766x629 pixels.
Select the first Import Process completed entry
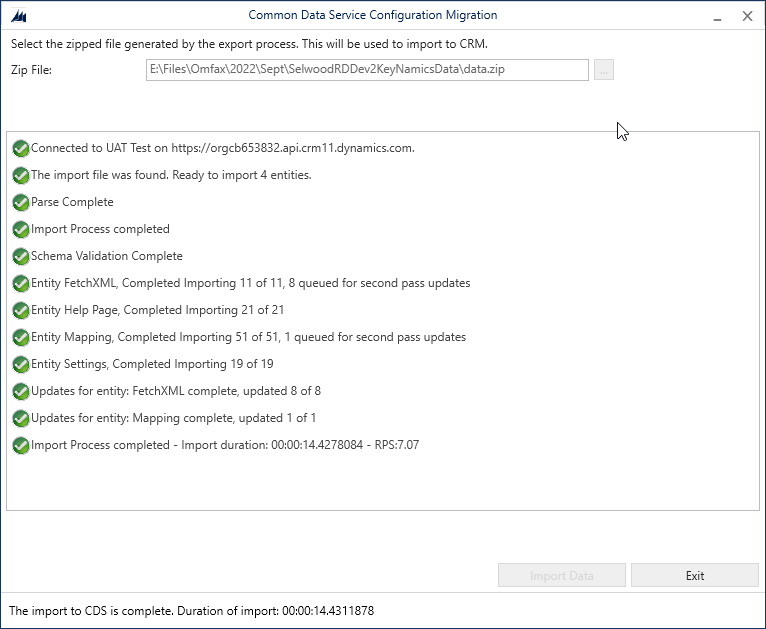point(100,229)
